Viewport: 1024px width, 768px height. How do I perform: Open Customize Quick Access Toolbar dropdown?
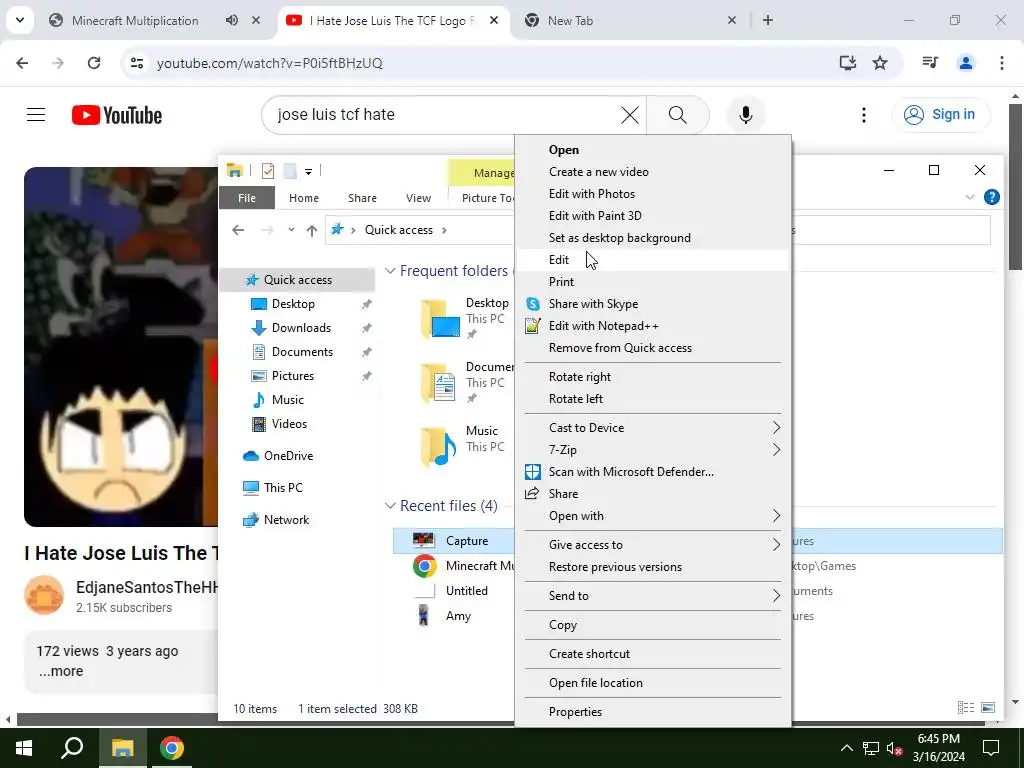[308, 171]
